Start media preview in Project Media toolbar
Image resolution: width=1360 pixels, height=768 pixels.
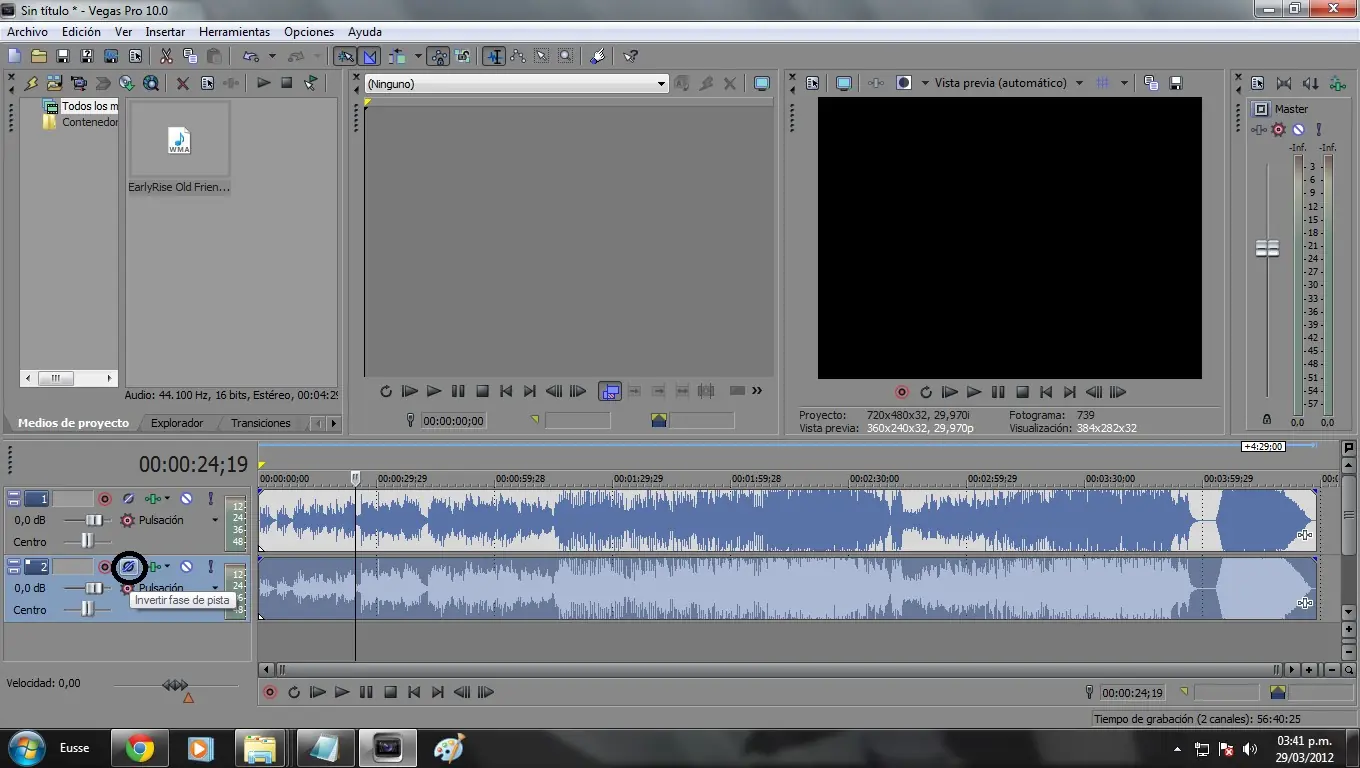coord(263,83)
